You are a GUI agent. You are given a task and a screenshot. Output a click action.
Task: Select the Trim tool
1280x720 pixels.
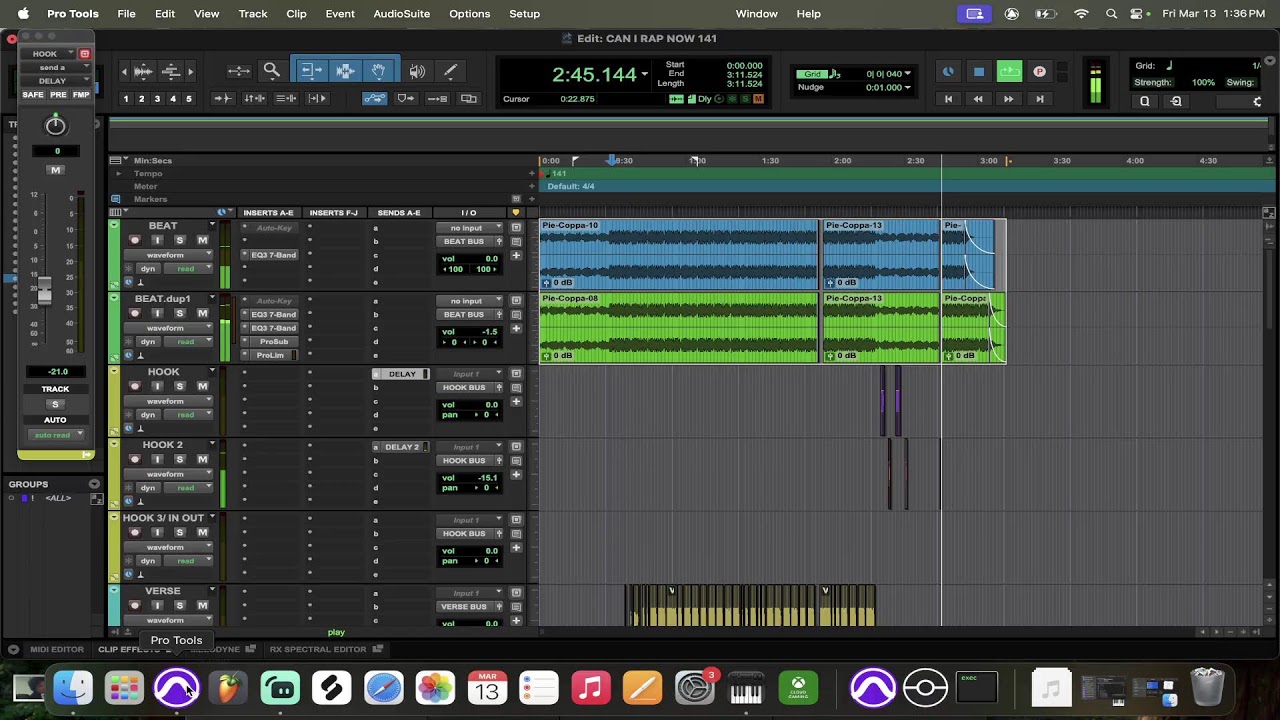point(311,71)
